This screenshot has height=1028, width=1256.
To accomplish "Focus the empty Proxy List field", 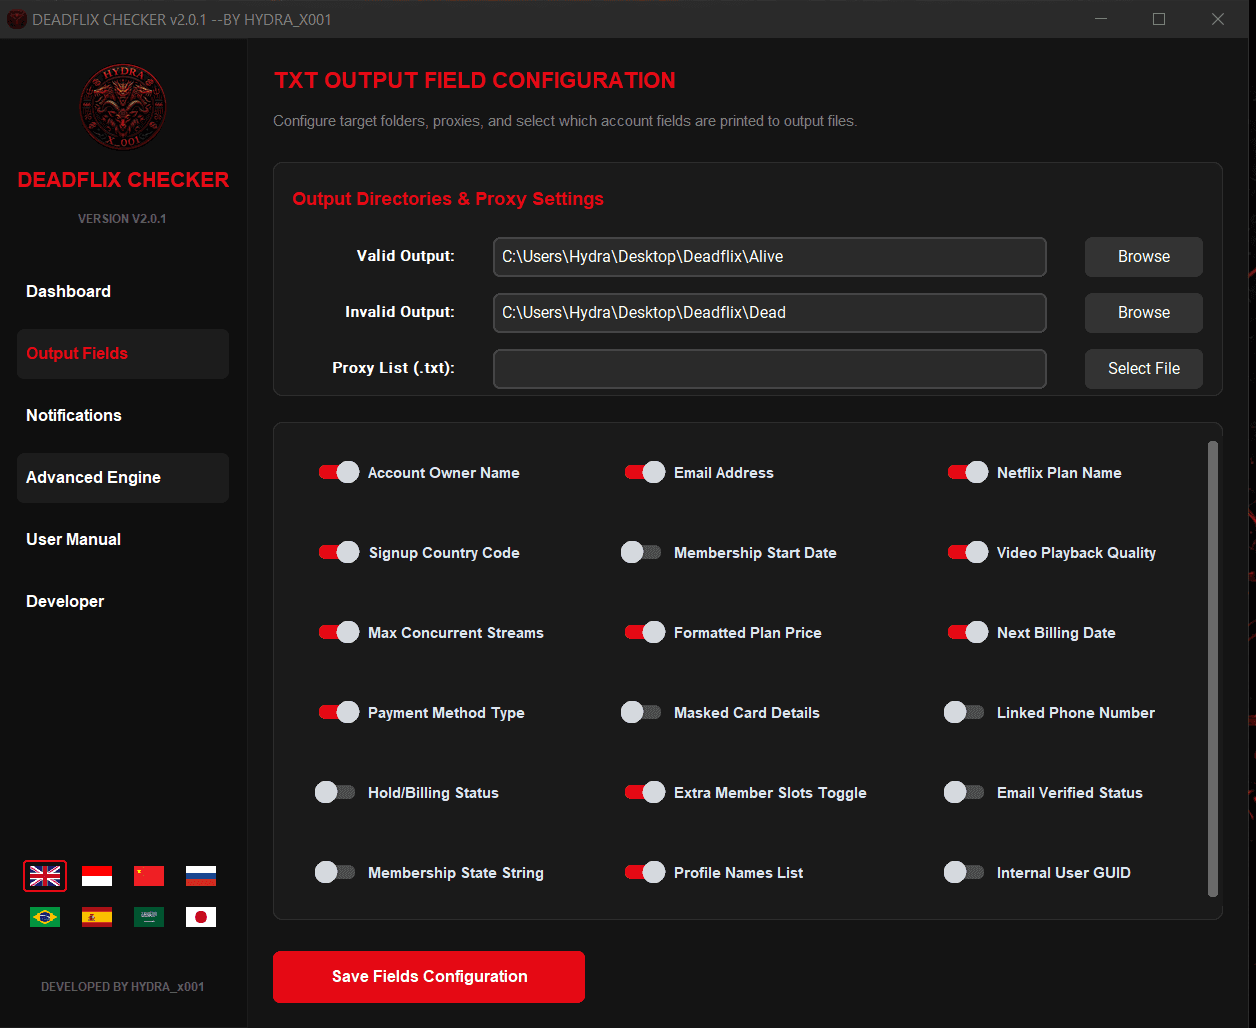I will [x=770, y=369].
